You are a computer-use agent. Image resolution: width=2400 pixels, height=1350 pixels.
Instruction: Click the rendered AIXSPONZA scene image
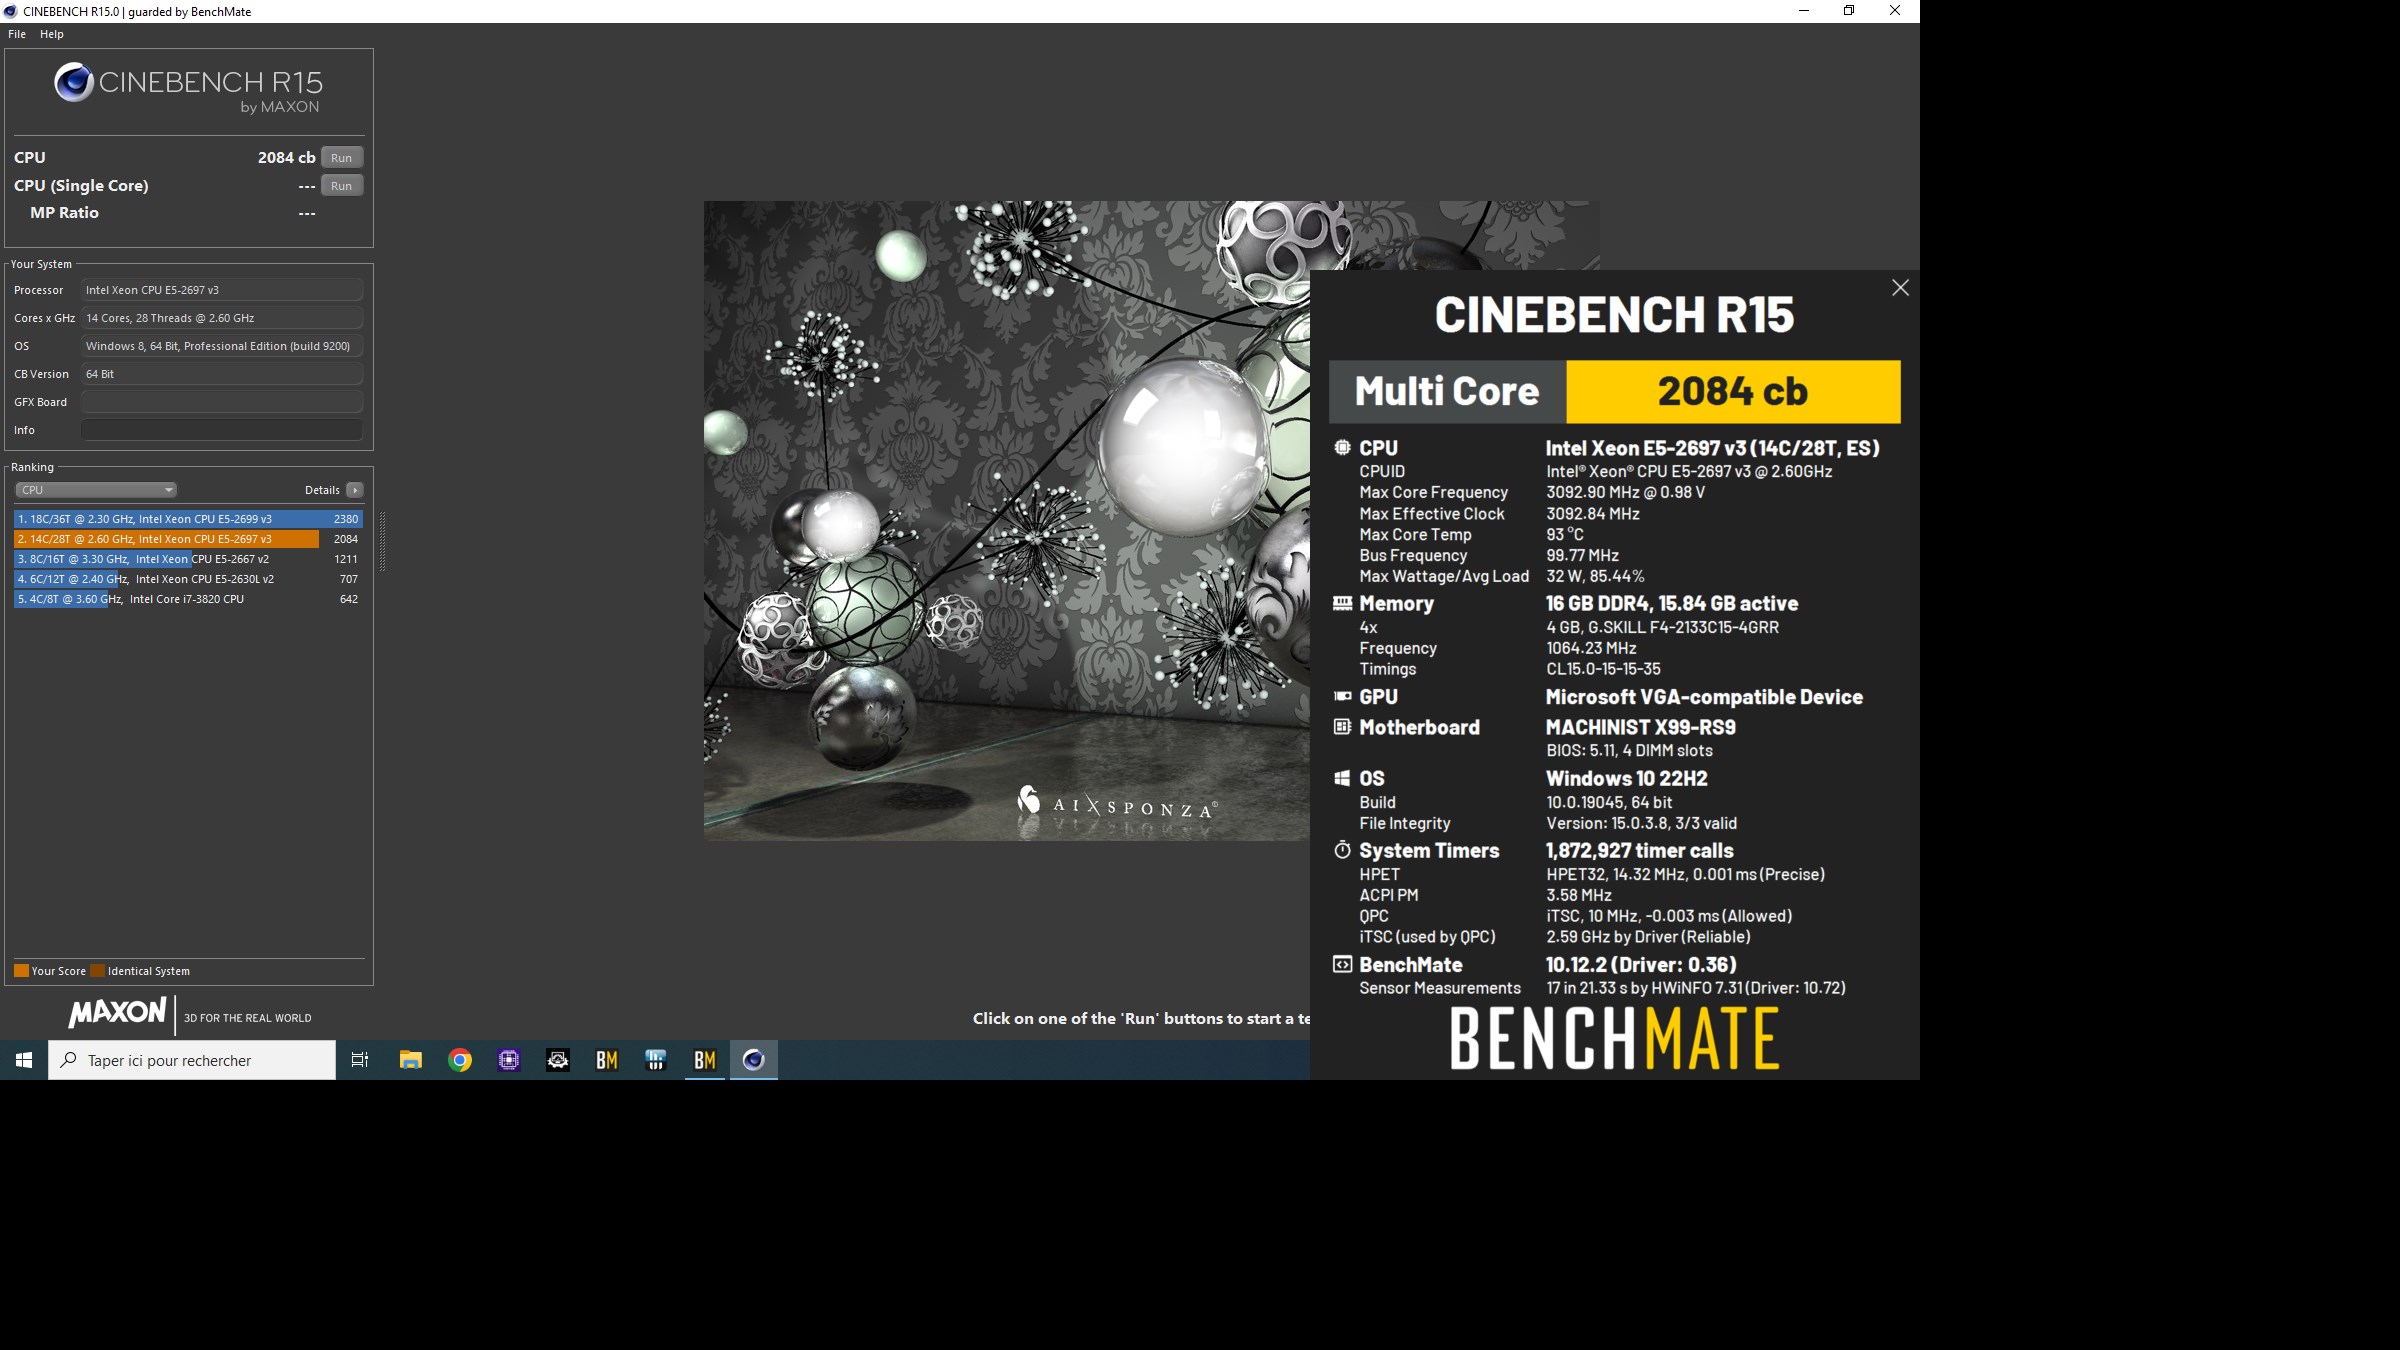(x=1006, y=520)
